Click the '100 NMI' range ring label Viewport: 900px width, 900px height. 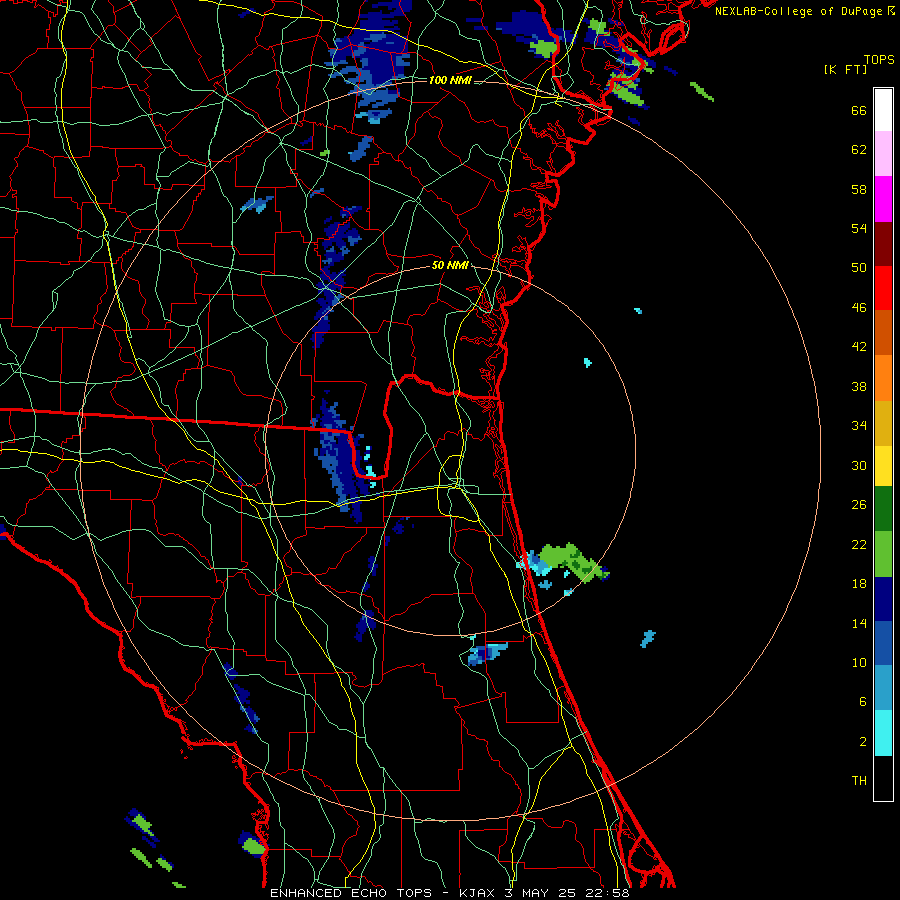(450, 80)
